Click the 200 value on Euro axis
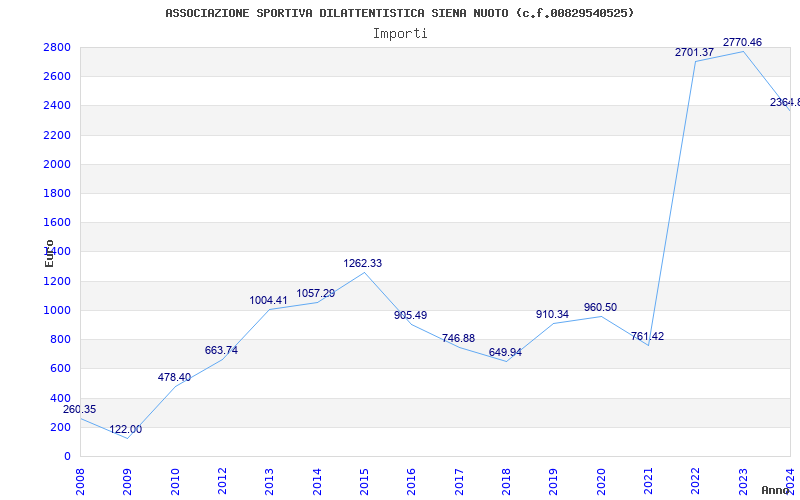Screen dimensions: 800x500 (x=60, y=427)
